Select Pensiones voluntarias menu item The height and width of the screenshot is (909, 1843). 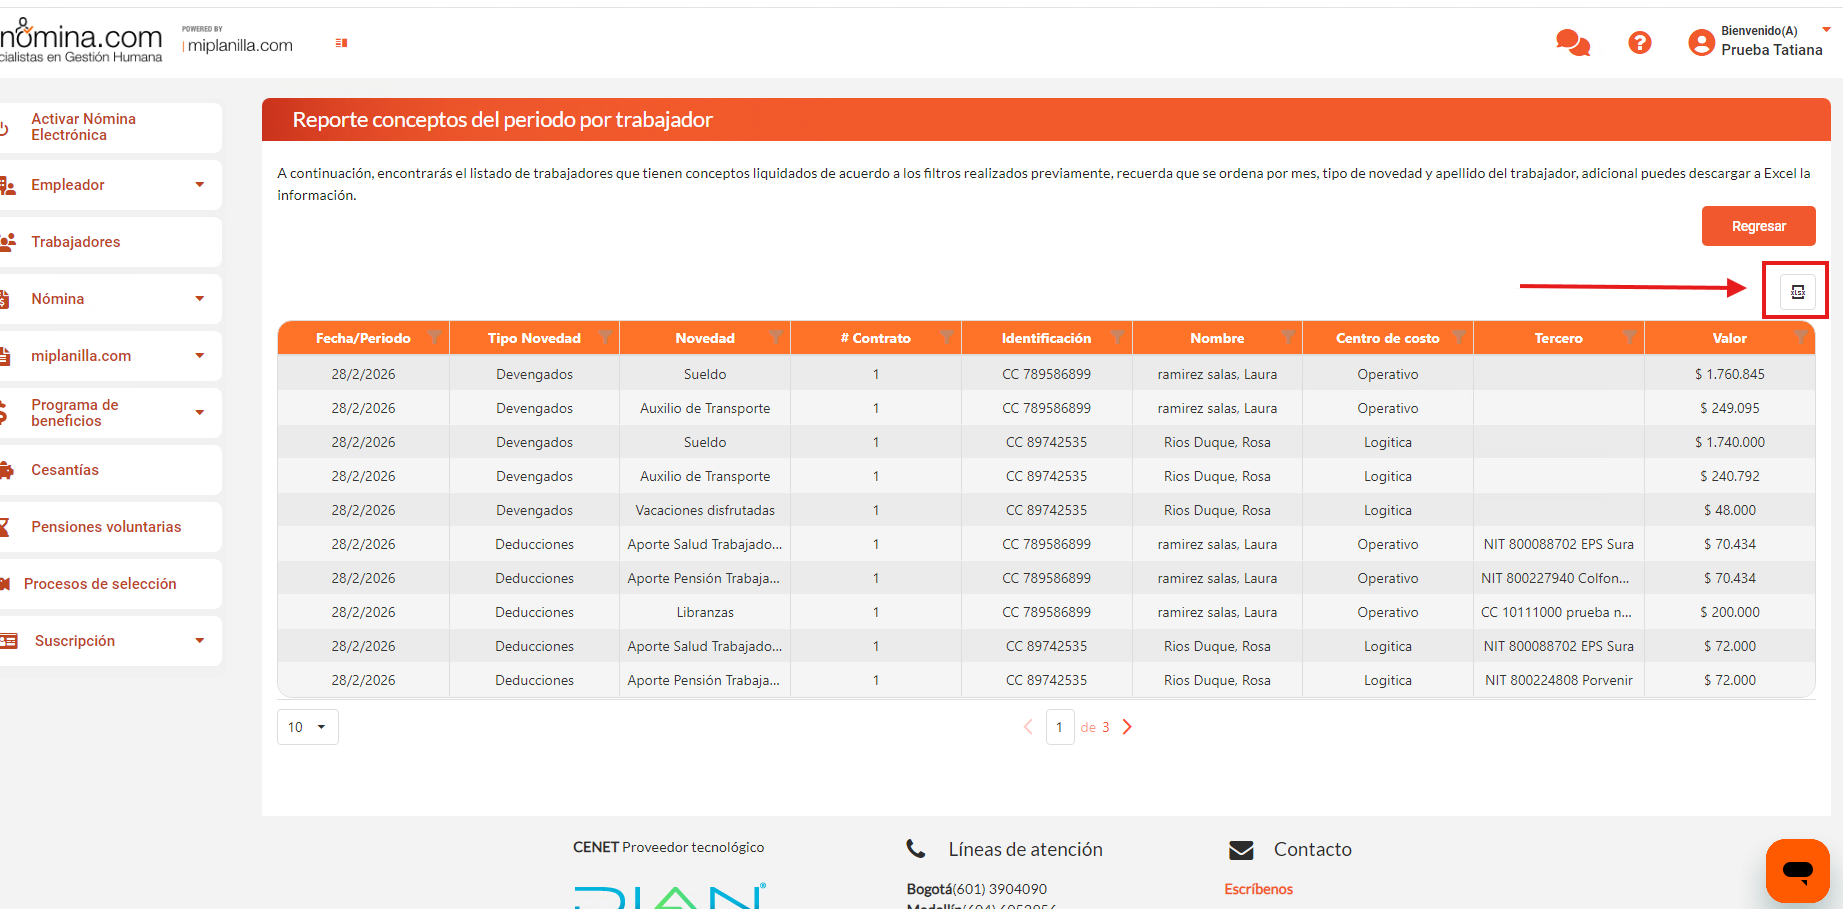click(106, 527)
